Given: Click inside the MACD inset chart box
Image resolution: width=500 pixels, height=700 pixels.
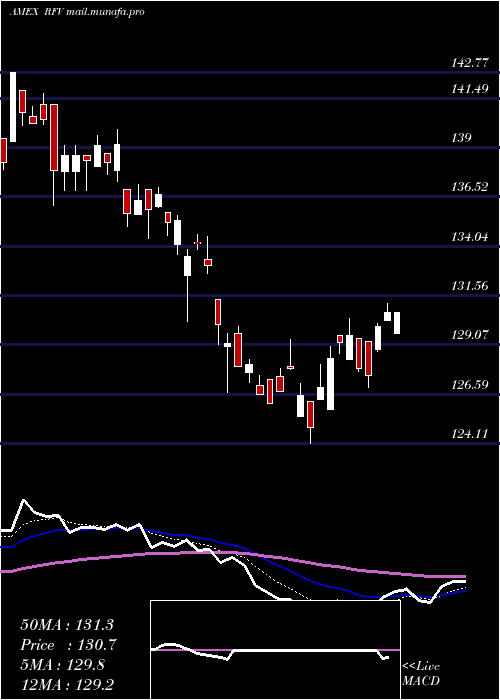Looking at the screenshot, I should (275, 650).
